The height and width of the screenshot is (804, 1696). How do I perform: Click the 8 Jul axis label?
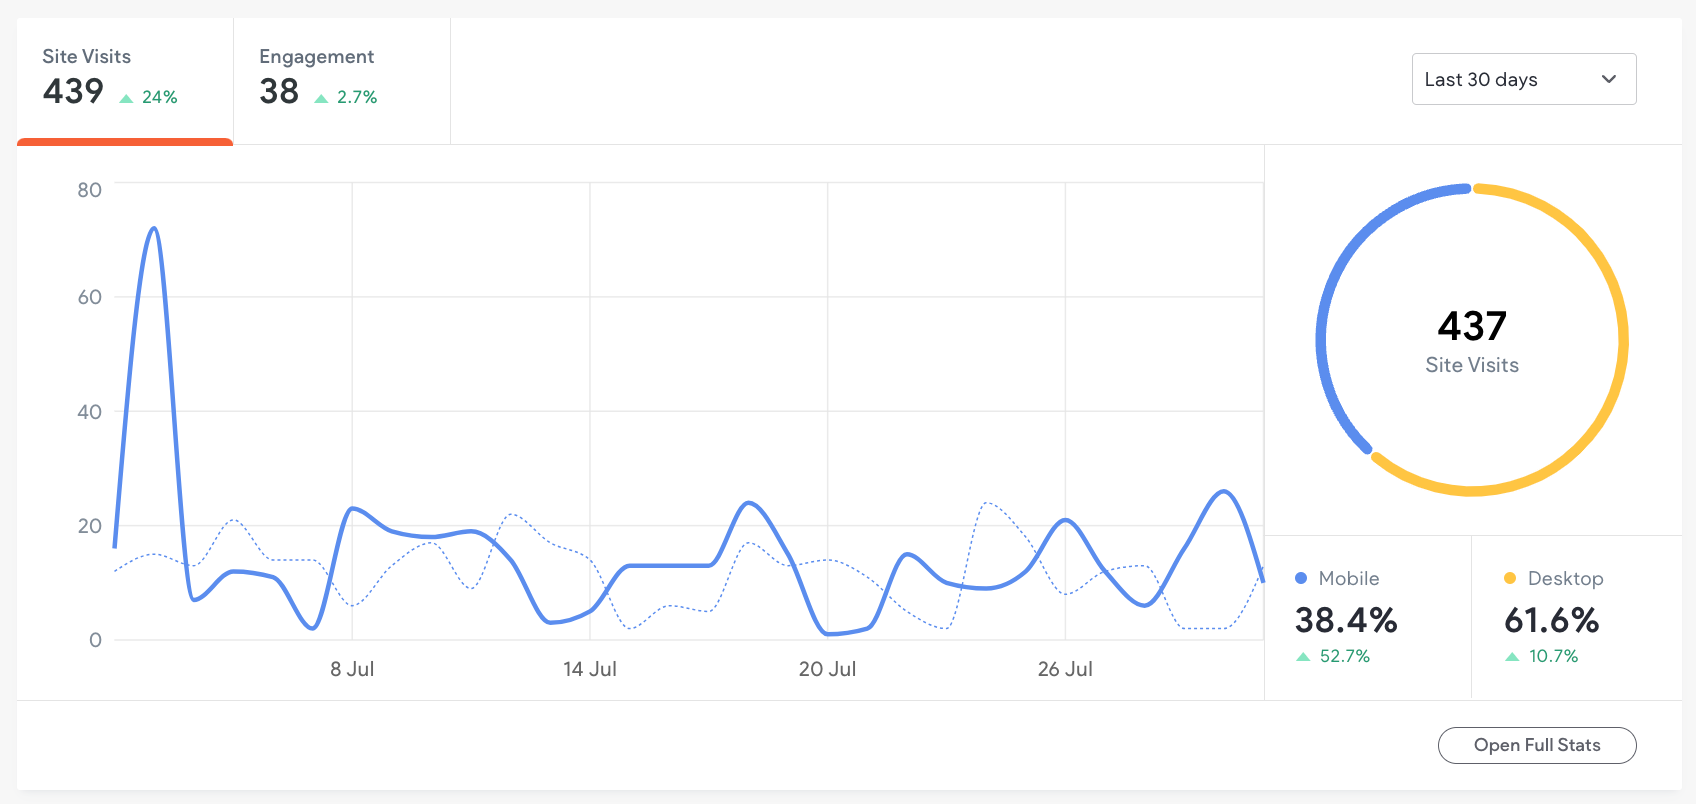coord(352,669)
